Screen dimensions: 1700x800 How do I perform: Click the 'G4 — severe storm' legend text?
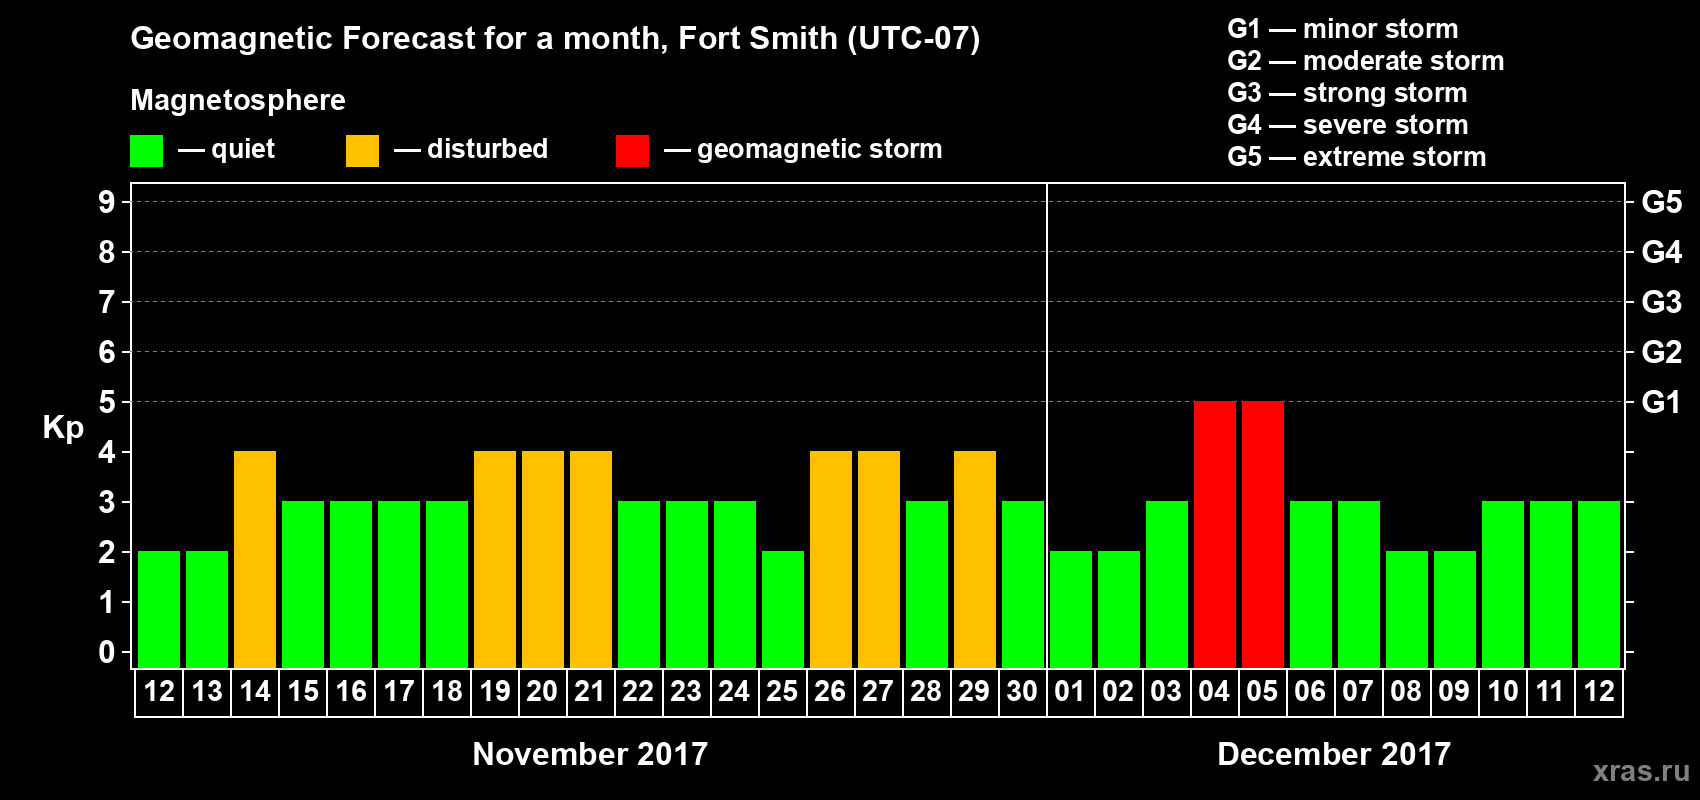coord(1348,125)
